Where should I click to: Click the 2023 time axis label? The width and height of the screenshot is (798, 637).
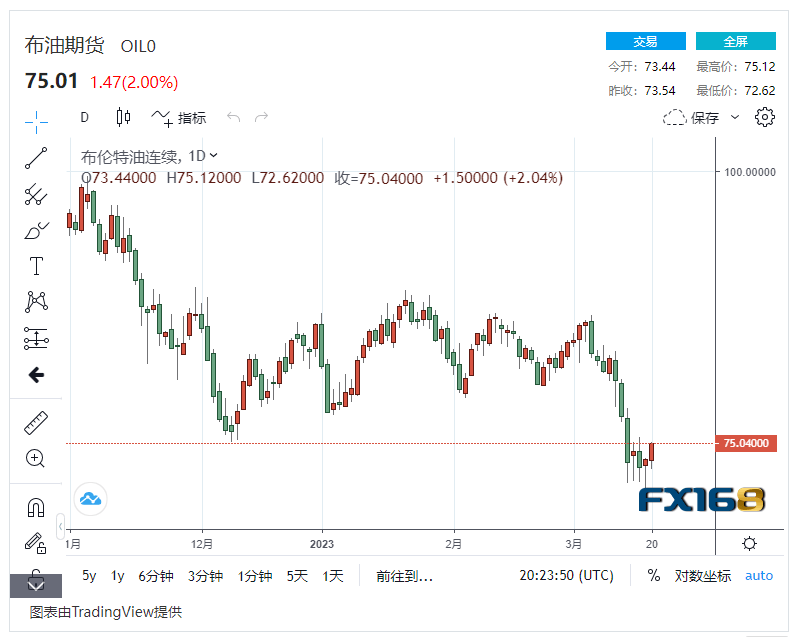tap(322, 544)
